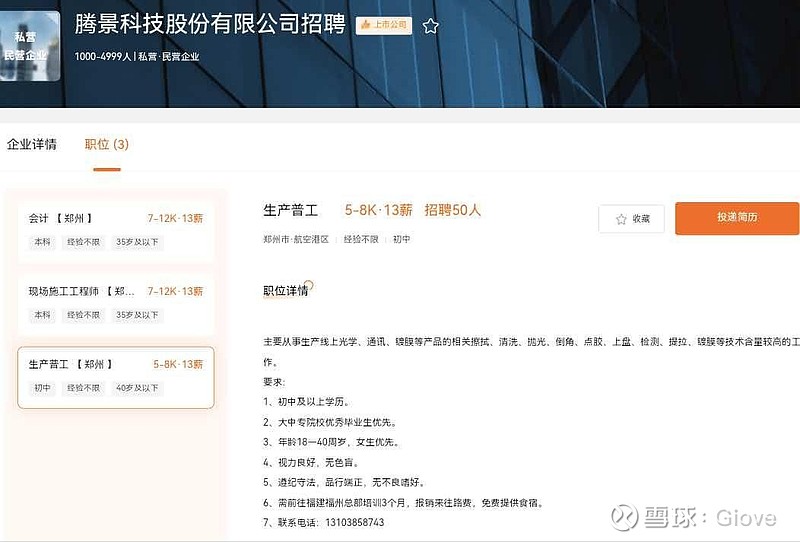800x542 pixels.
Task: Click the contact phone 13103858743
Action: point(355,522)
